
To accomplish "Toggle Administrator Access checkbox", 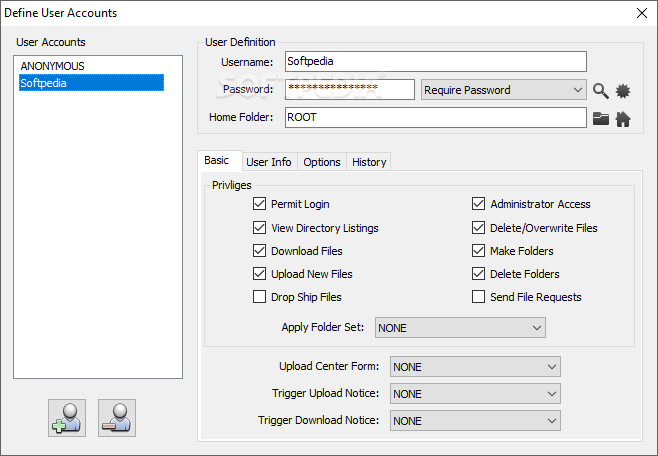I will pos(479,204).
